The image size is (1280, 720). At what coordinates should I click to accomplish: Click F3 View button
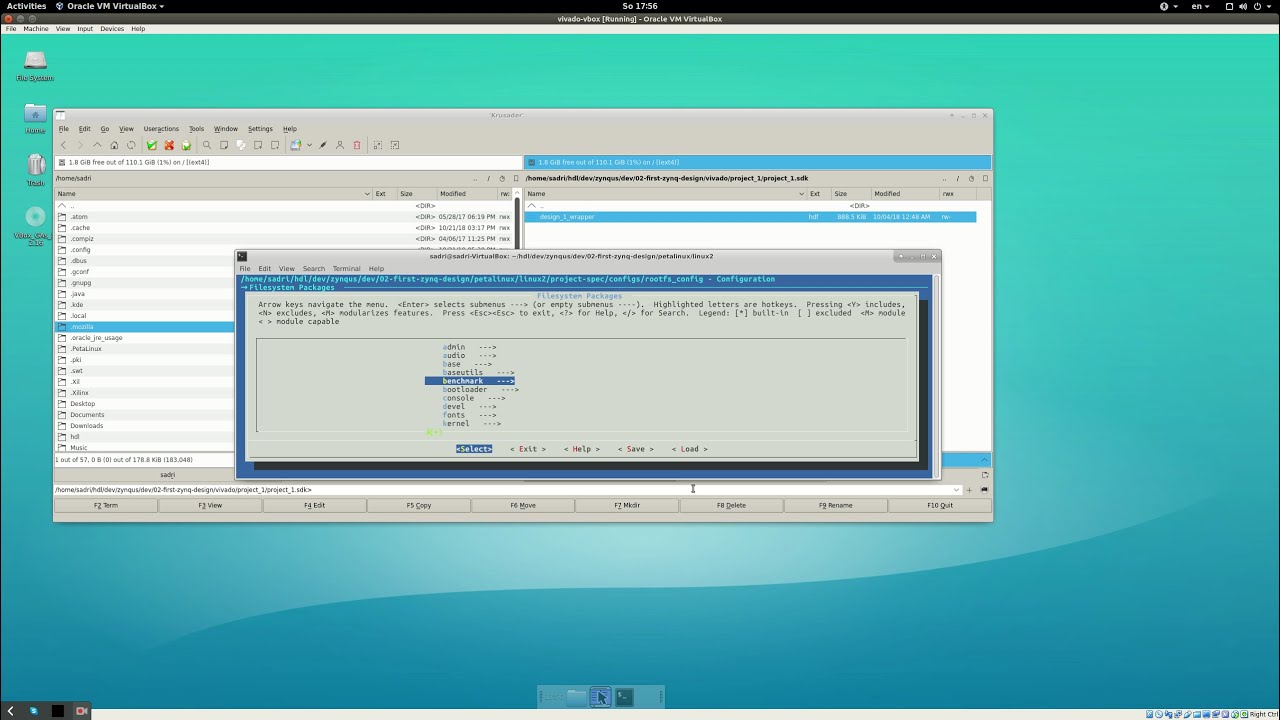coord(210,505)
